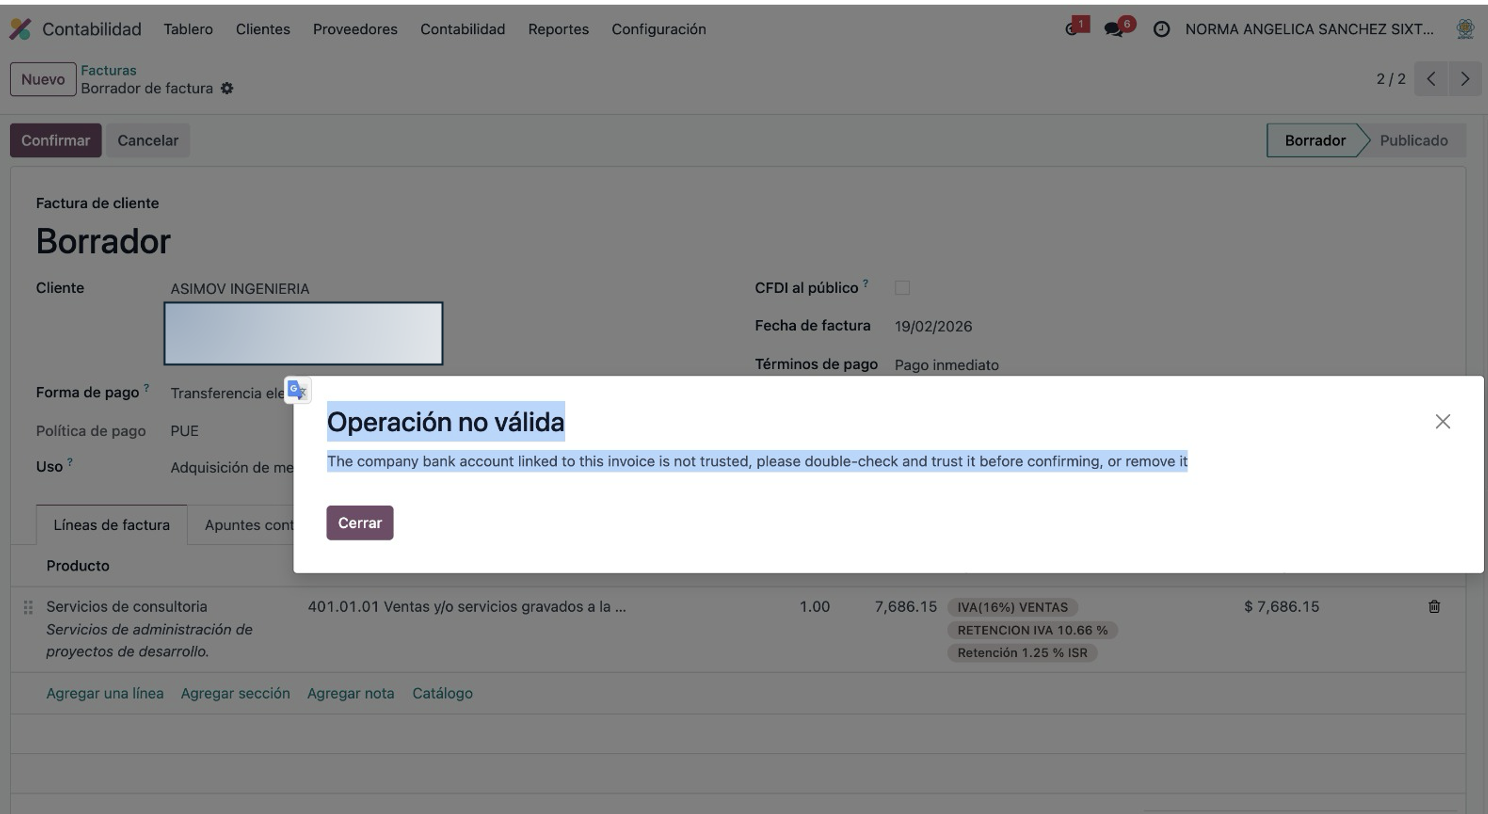Click the Fecha de factura date field
This screenshot has width=1488, height=814.
coord(933,326)
